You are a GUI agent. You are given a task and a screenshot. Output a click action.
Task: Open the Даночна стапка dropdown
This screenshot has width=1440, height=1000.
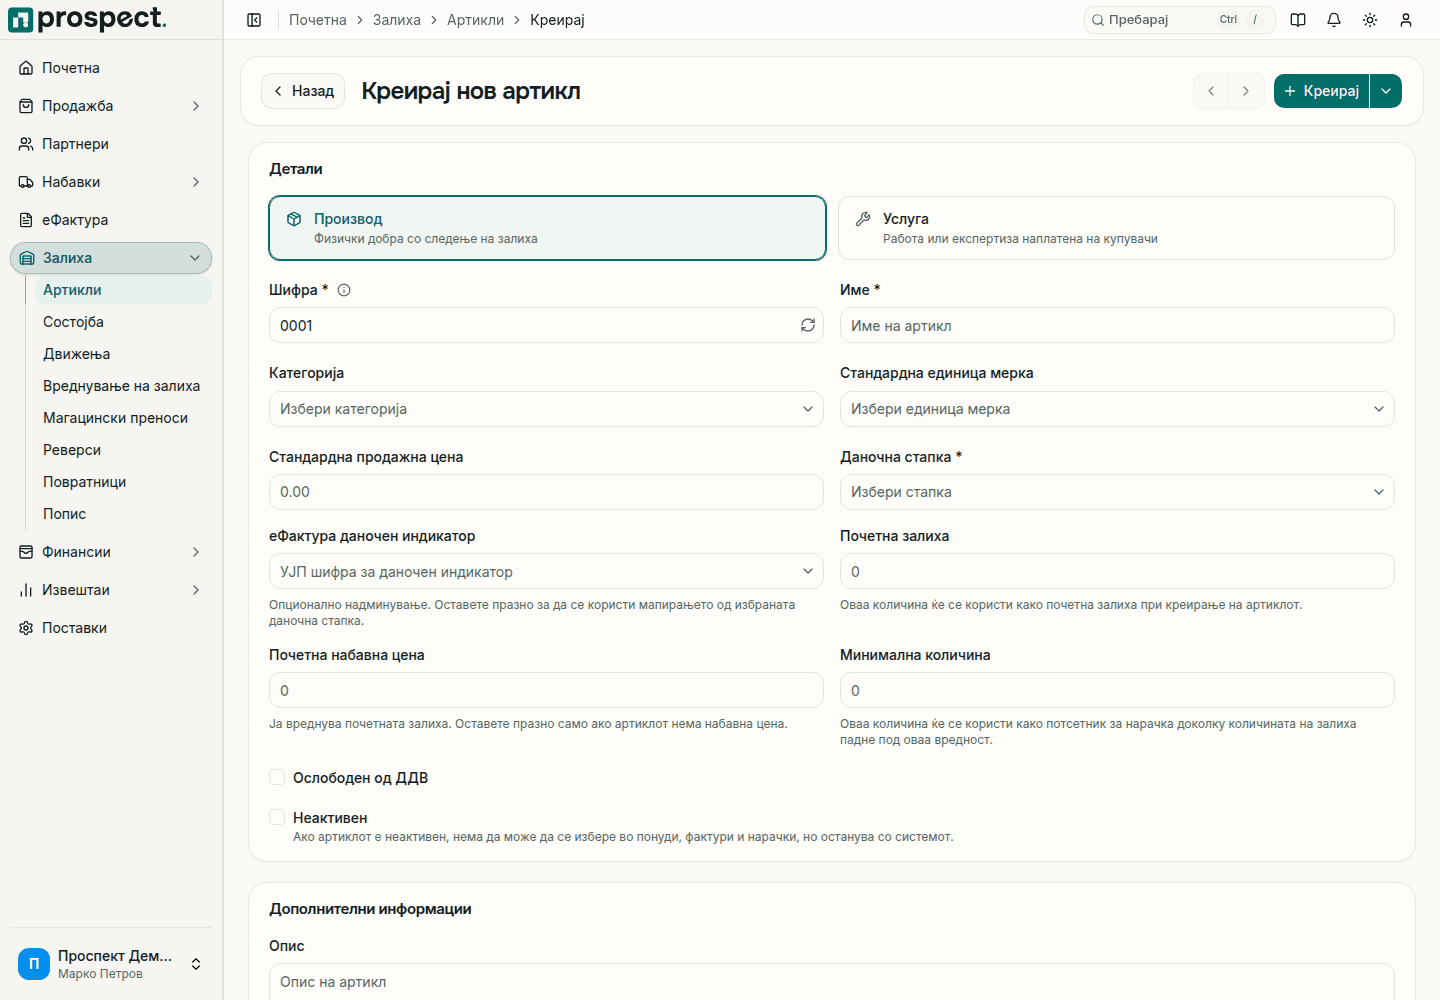1117,492
